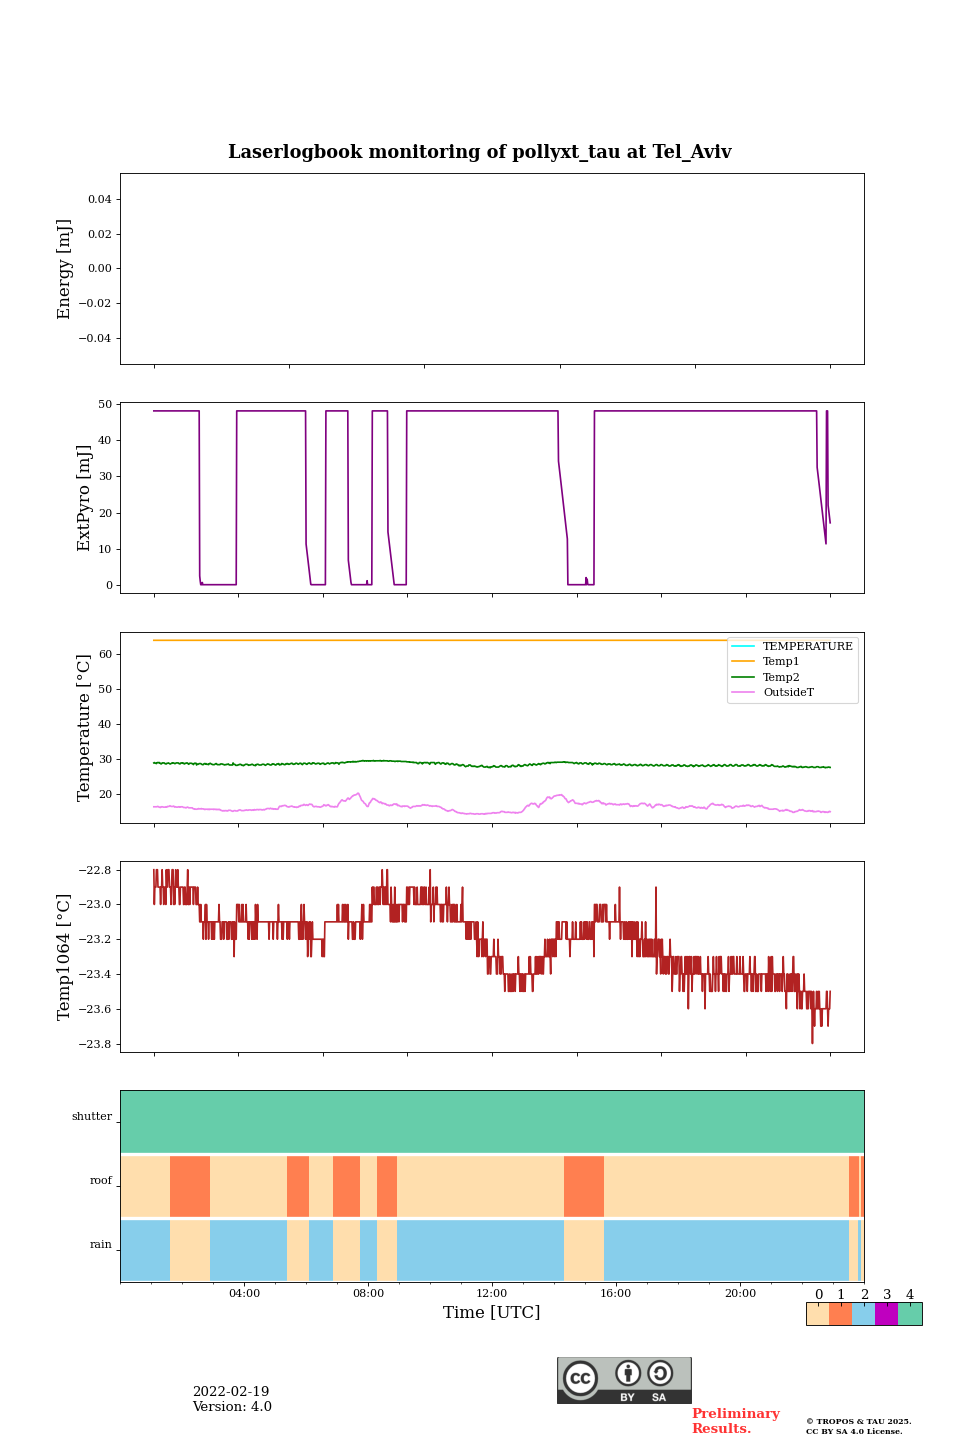Click the Creative Commons CC icon

(x=580, y=1378)
